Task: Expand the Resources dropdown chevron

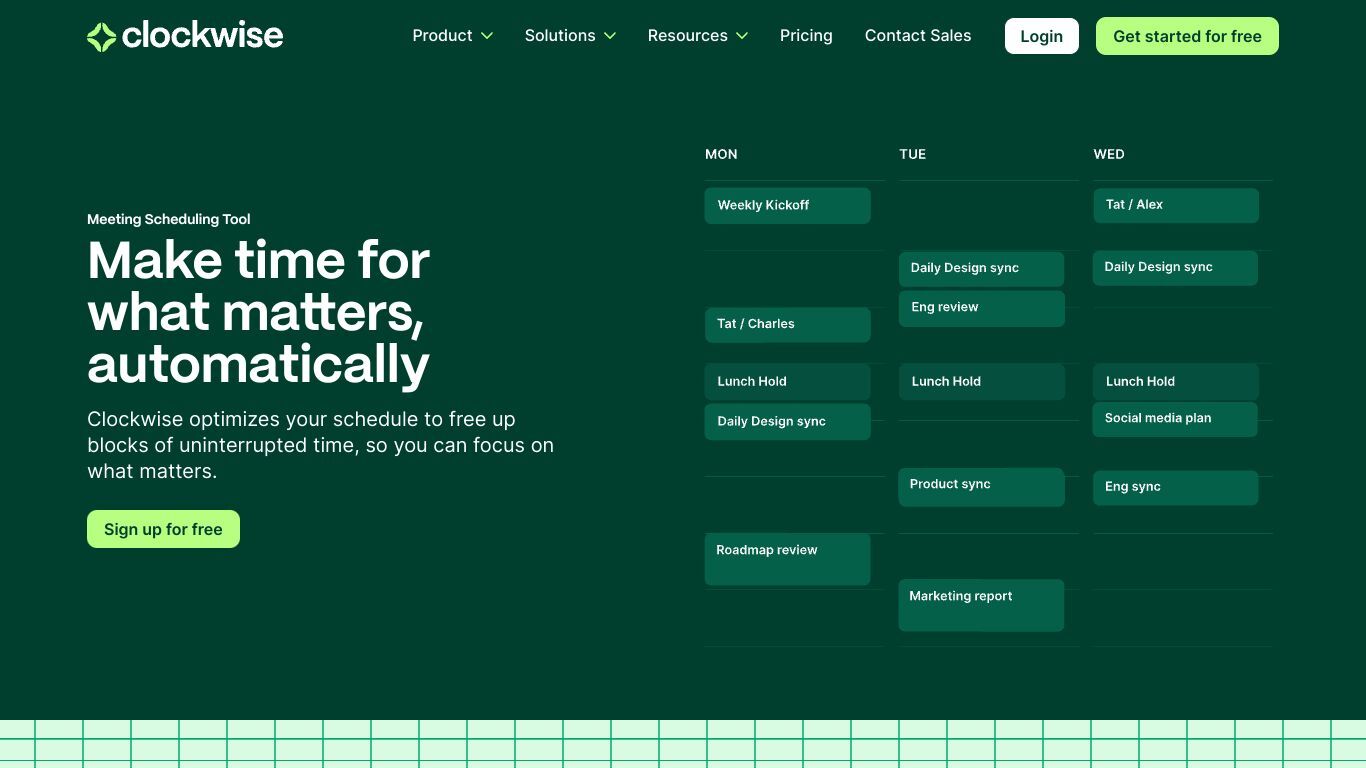Action: coord(742,36)
